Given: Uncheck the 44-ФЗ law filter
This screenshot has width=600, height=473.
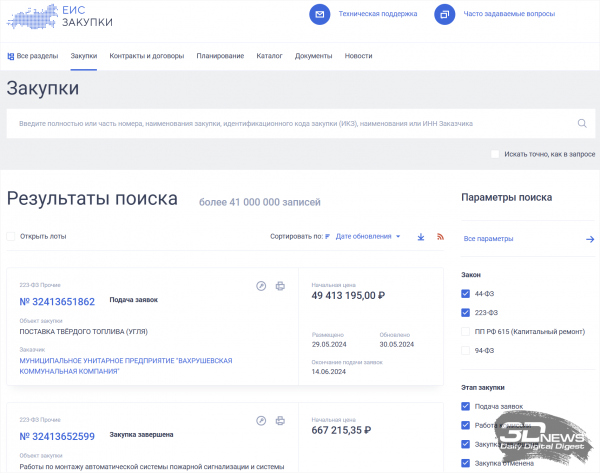Looking at the screenshot, I should pos(465,294).
